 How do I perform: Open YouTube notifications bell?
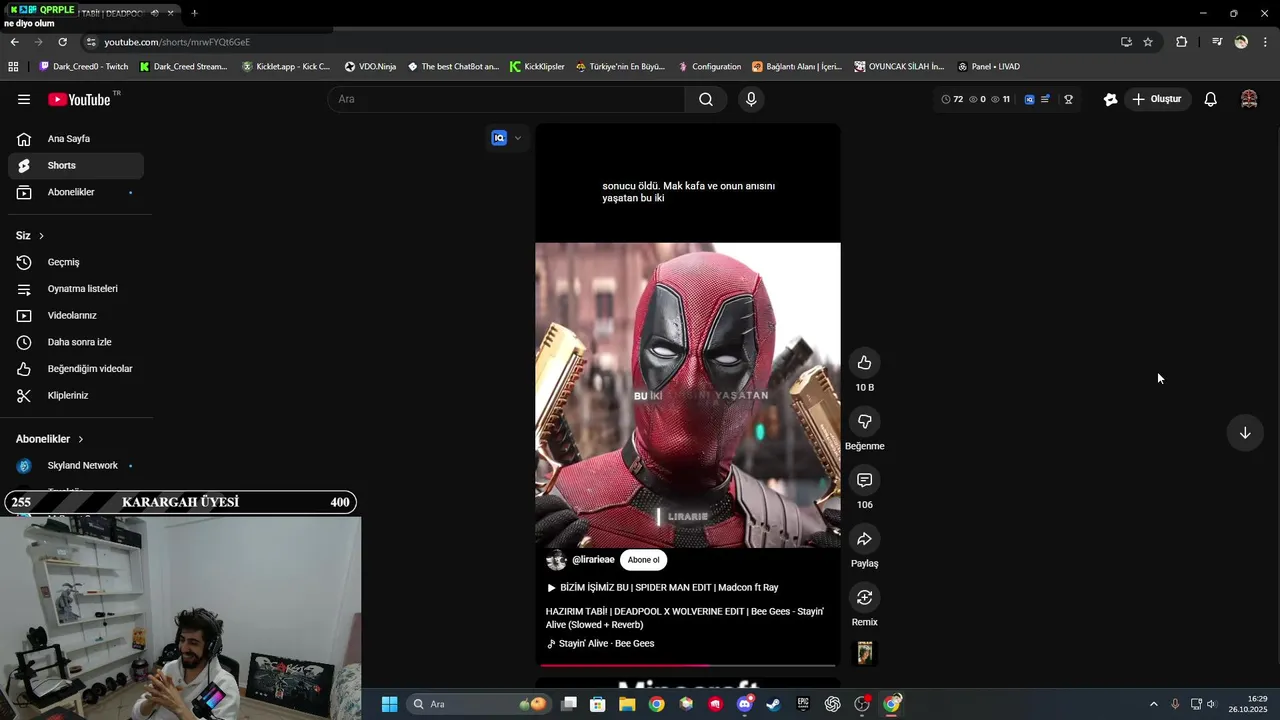tap(1210, 99)
